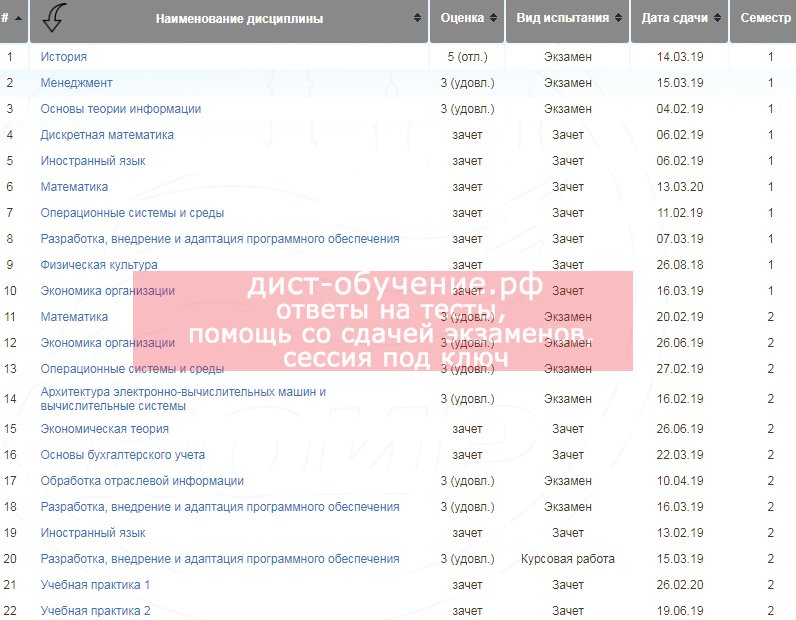Open the 'Менеджмент' discipline link

coord(76,83)
